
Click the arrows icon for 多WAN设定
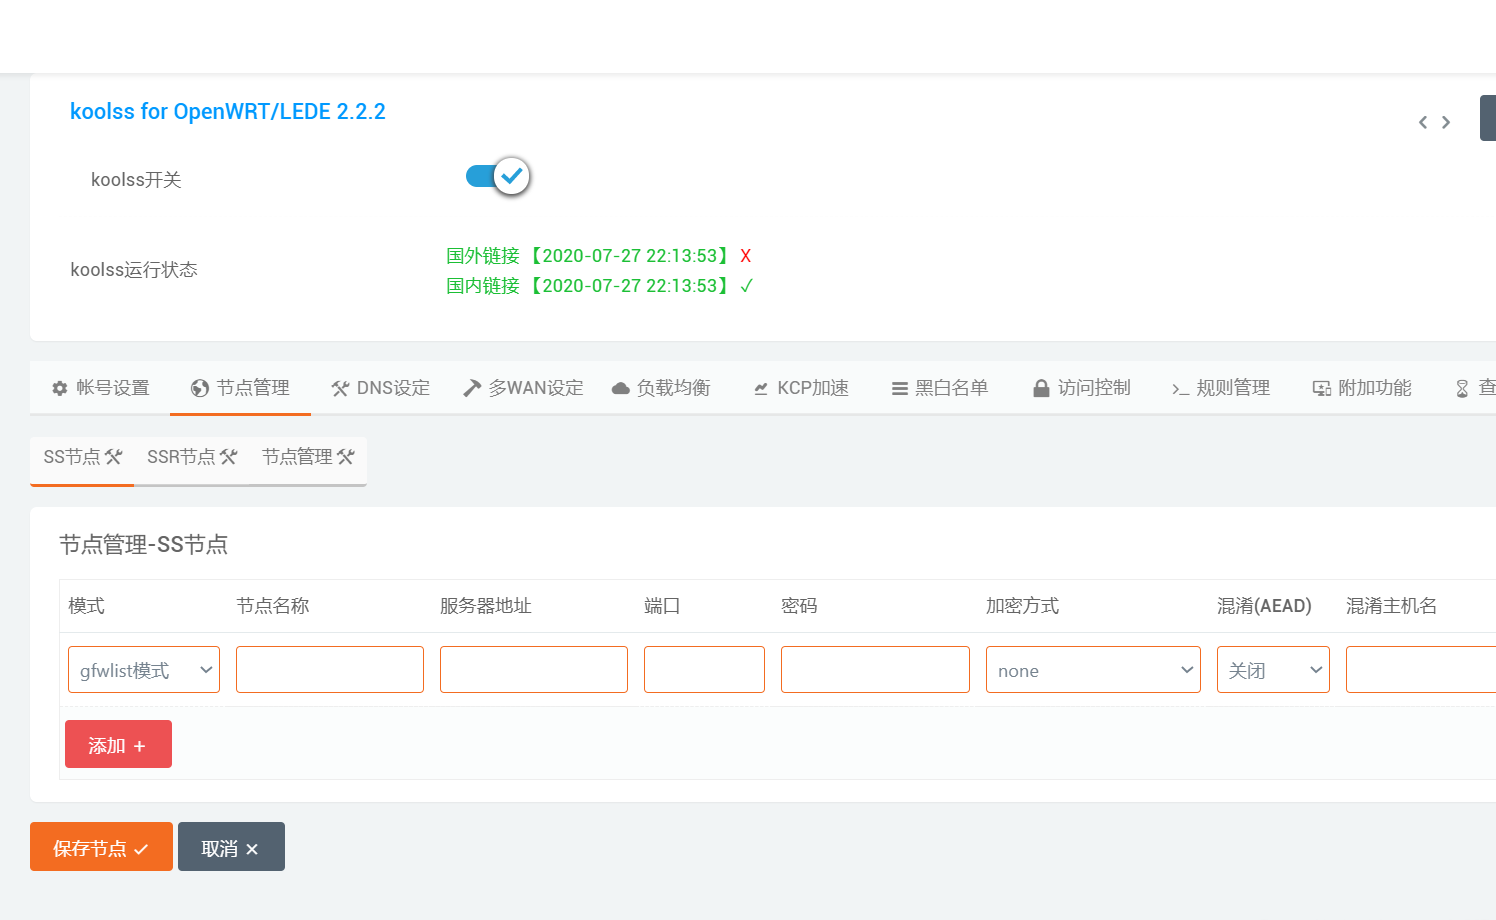pos(471,387)
